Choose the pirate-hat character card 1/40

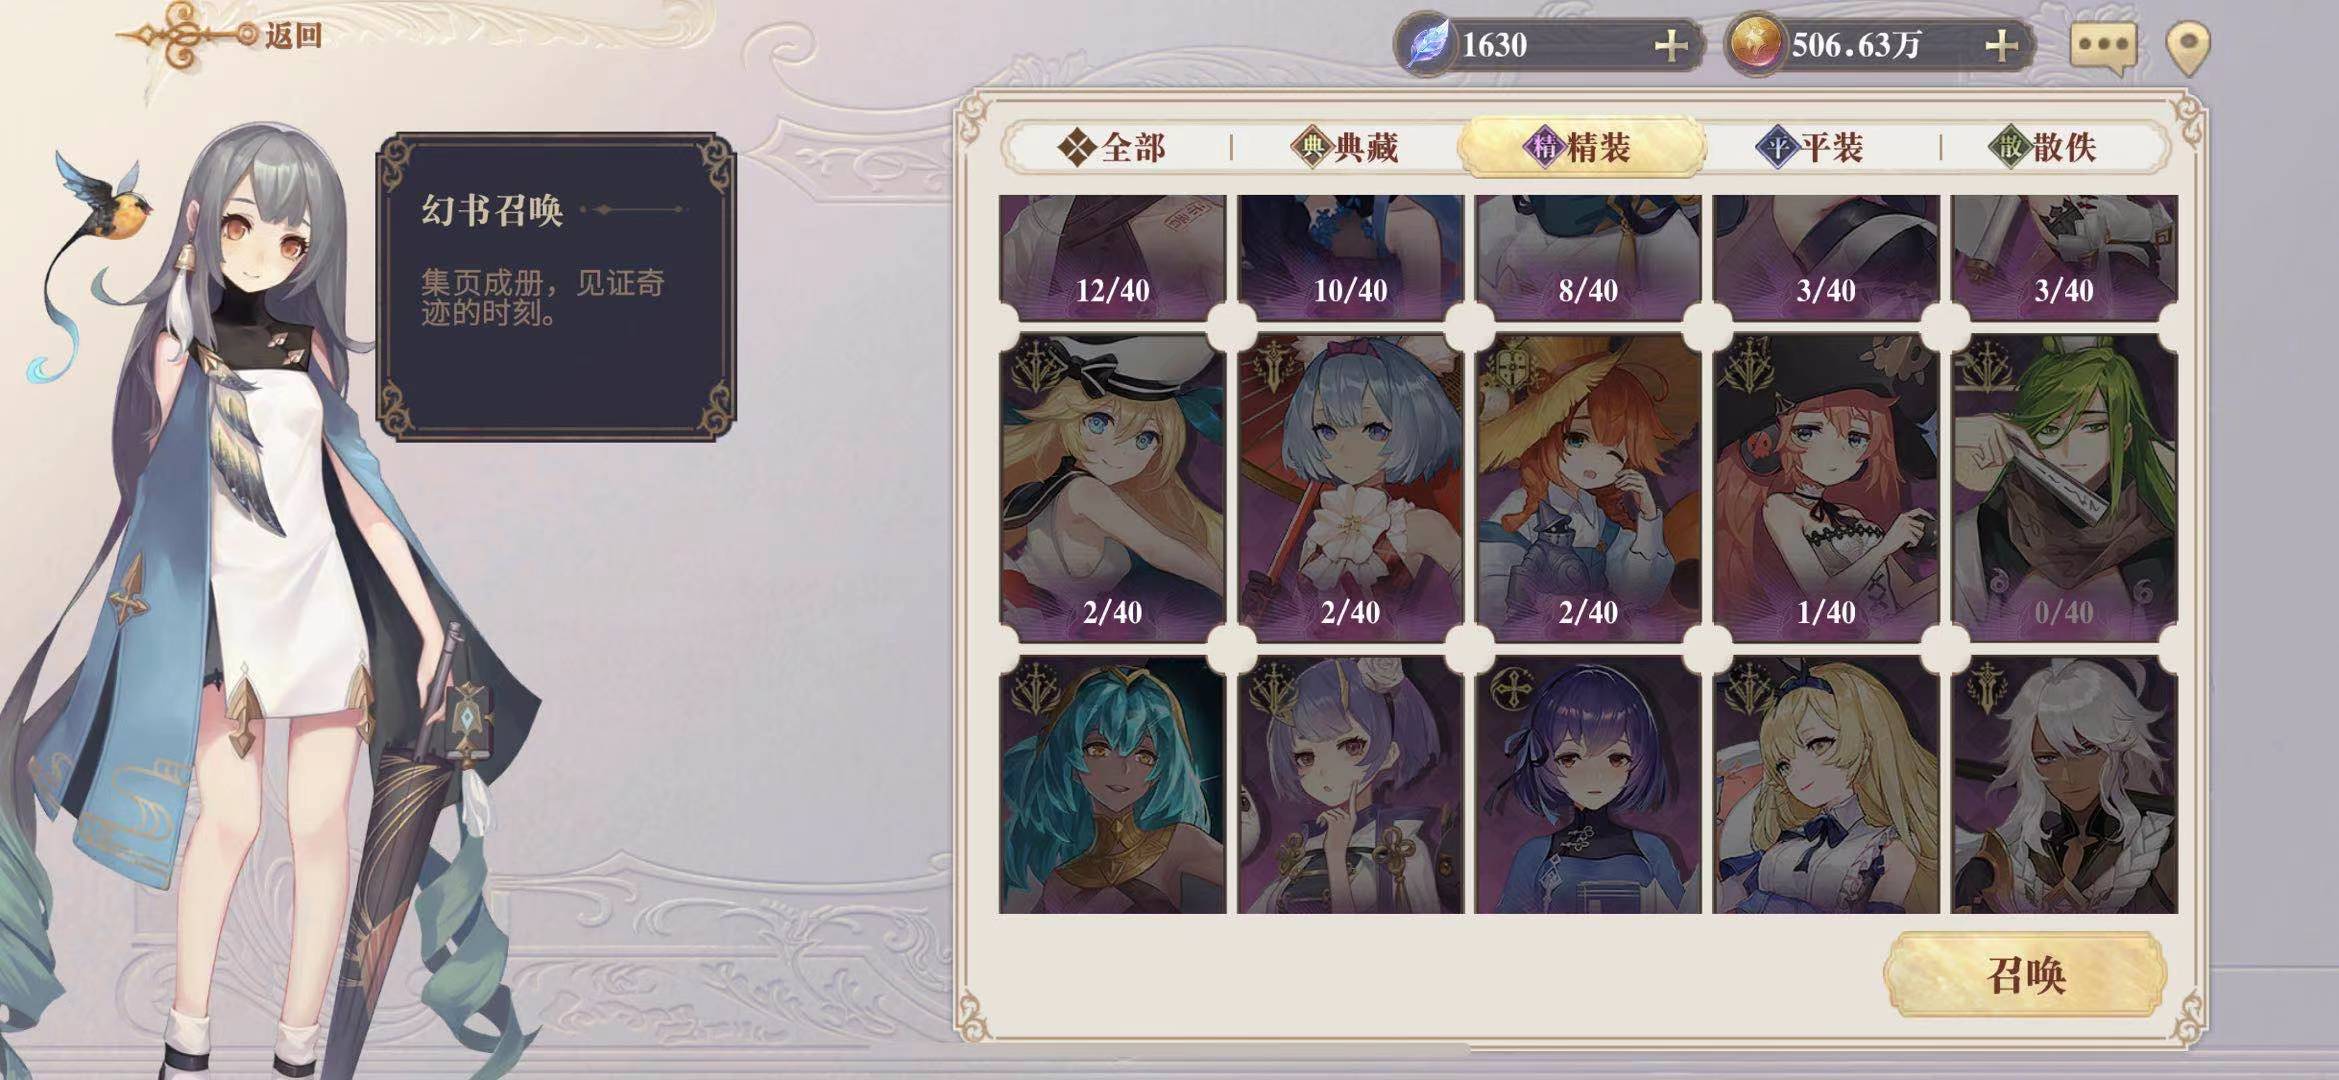(1826, 487)
